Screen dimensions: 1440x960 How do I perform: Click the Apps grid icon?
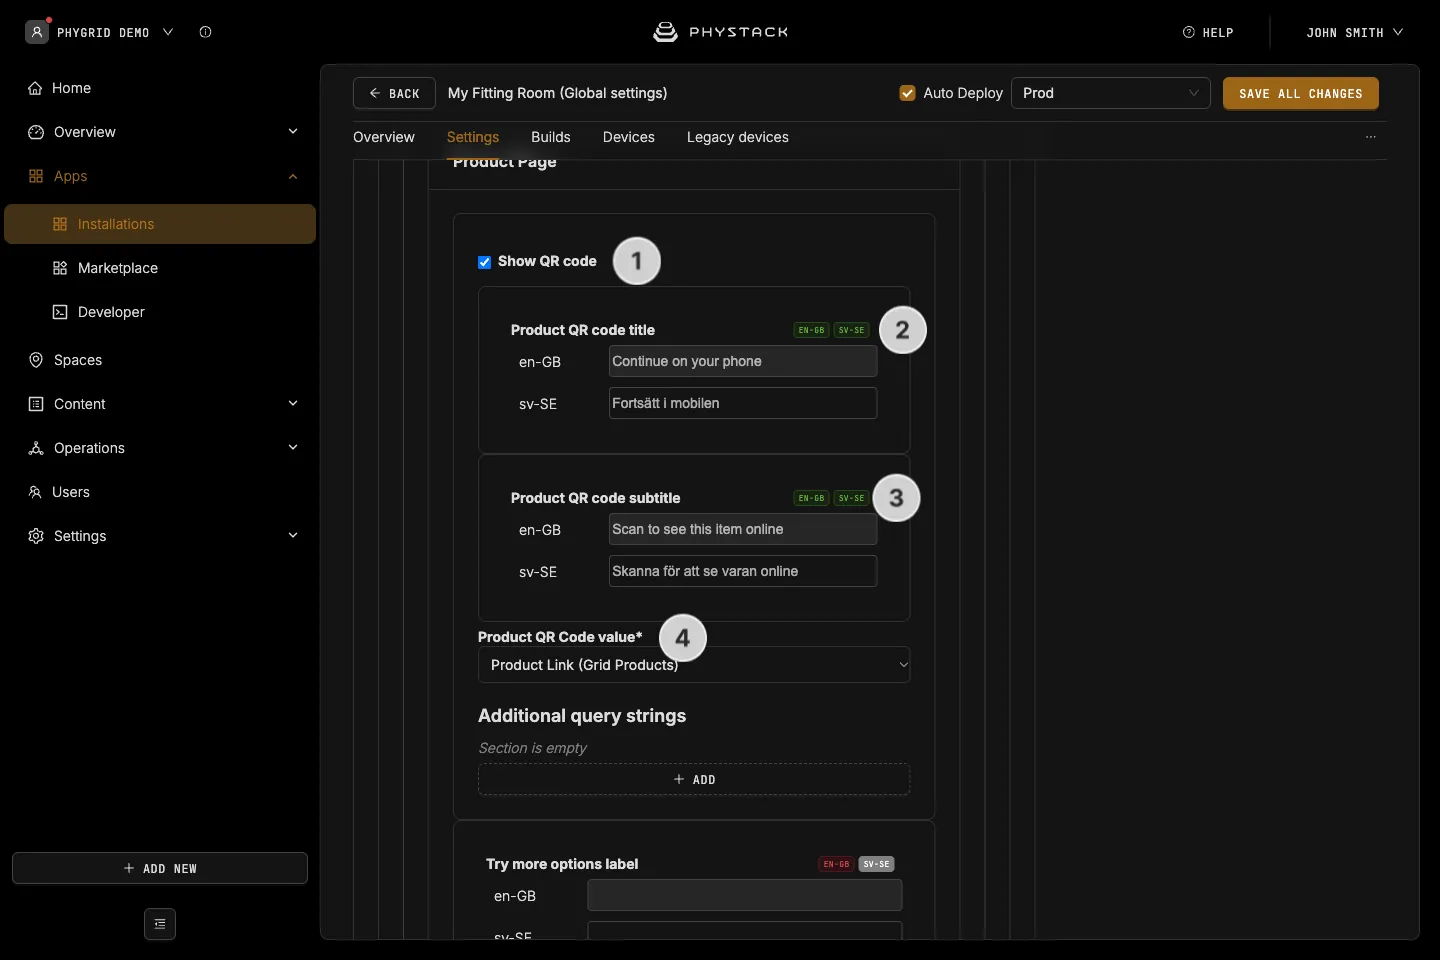click(x=36, y=176)
